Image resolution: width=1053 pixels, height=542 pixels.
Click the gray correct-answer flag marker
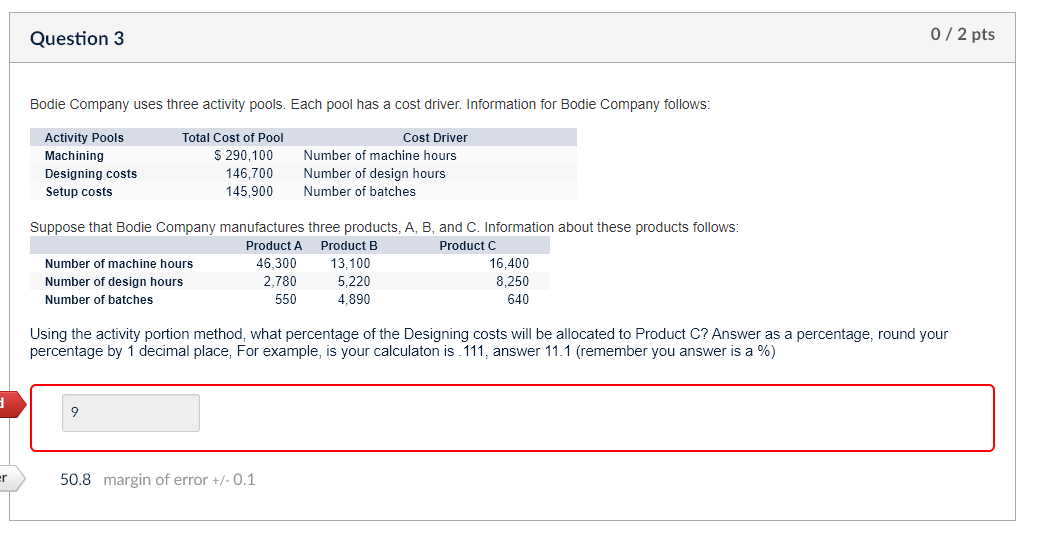(12, 479)
